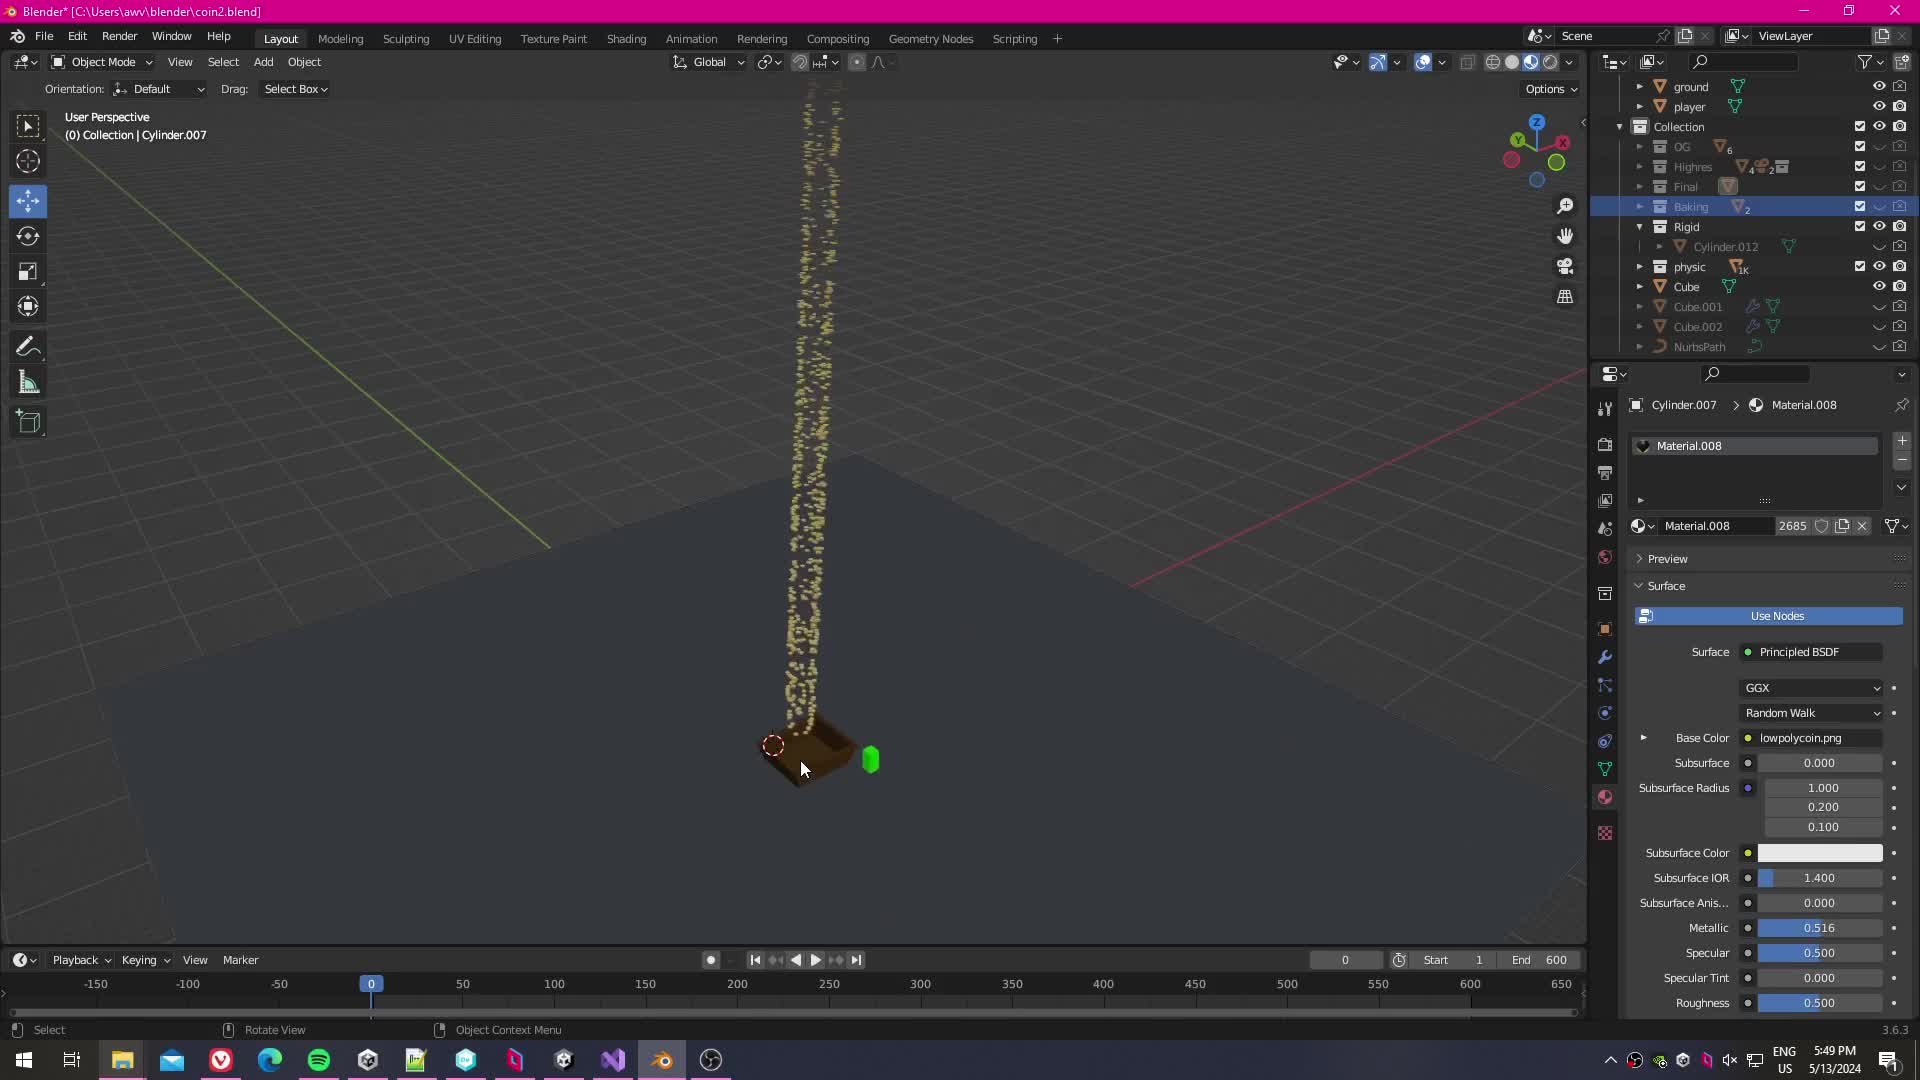Click the Metallic value slider
This screenshot has height=1080, width=1920.
[1819, 928]
